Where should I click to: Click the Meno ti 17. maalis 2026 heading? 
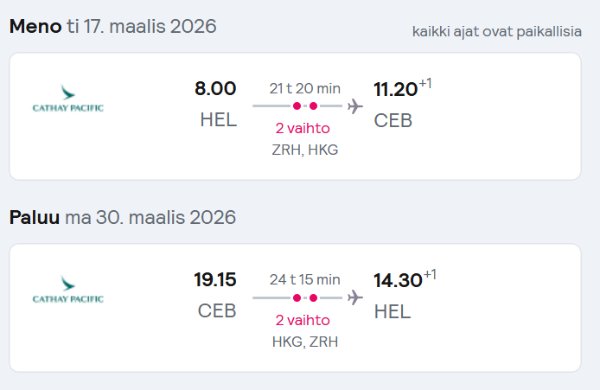113,26
